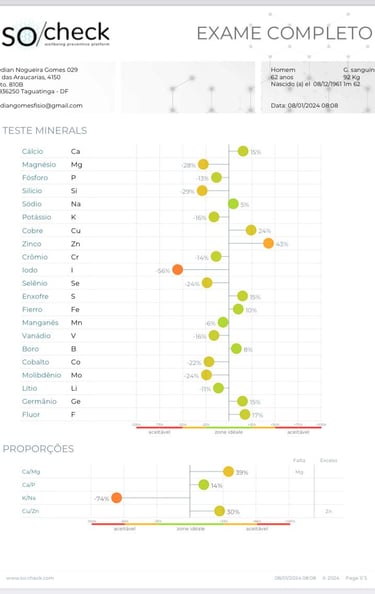Viewport: 375px width, 594px height.
Task: Click the orange Zinco 43% marker
Action: point(269,244)
